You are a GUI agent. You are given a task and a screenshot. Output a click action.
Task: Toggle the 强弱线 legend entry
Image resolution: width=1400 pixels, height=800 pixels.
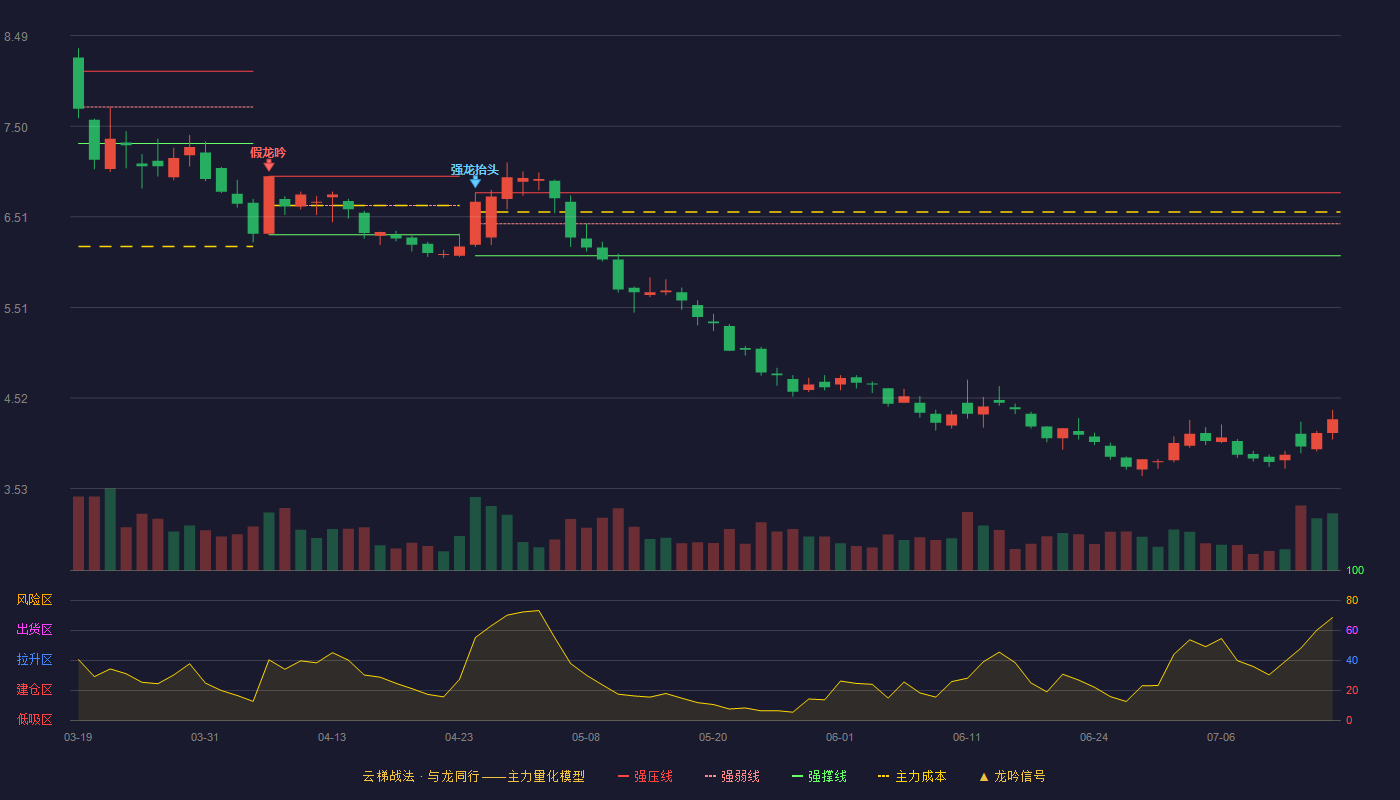click(x=732, y=776)
